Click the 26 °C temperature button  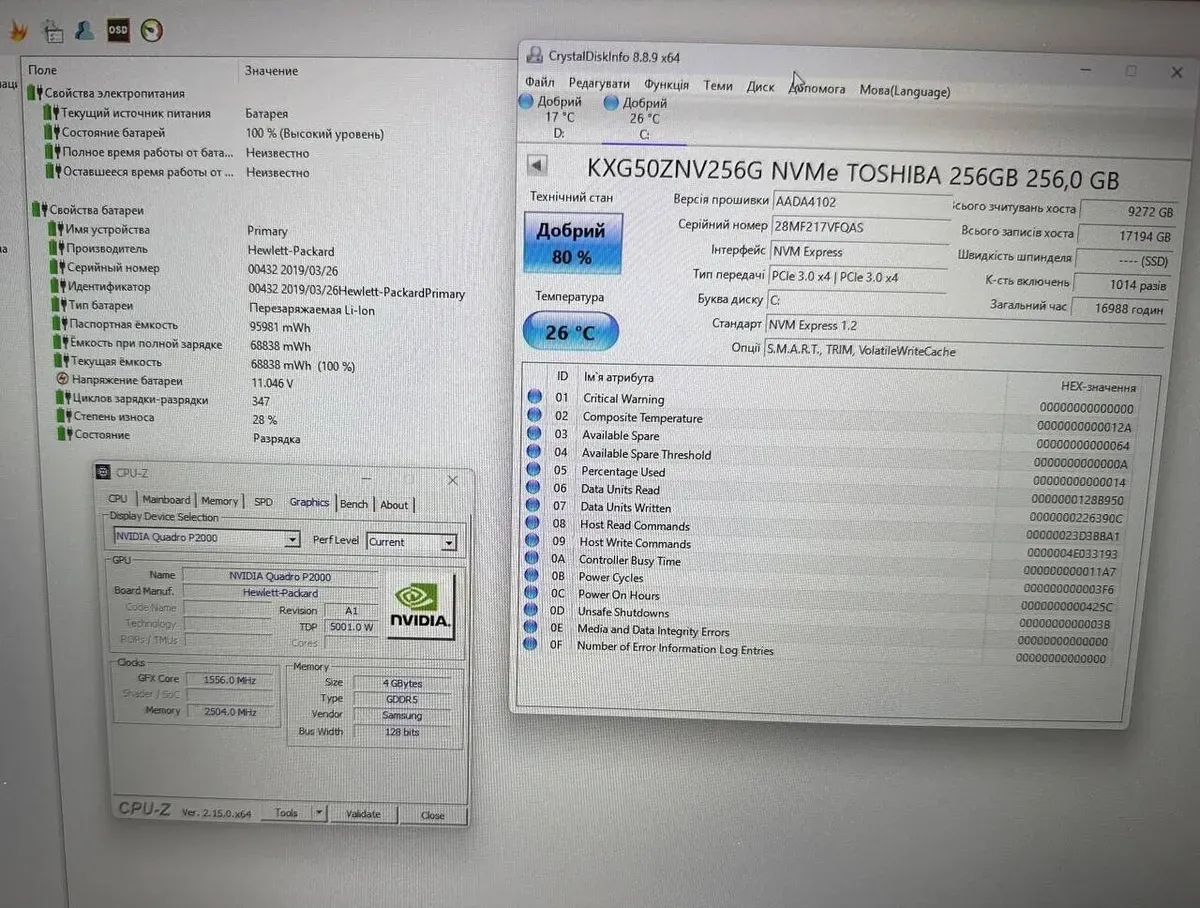point(570,332)
